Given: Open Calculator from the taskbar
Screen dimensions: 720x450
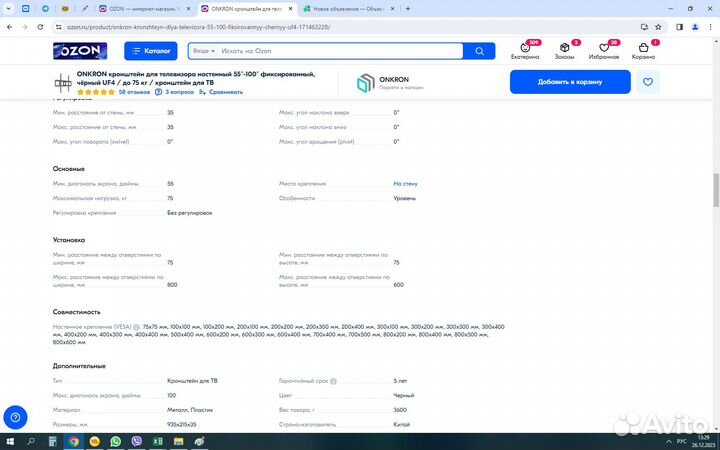Looking at the screenshot, I should click(x=53, y=442).
